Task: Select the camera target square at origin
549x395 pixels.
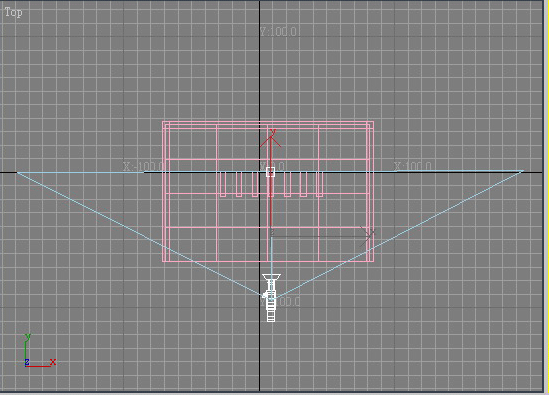Action: pyautogui.click(x=270, y=172)
